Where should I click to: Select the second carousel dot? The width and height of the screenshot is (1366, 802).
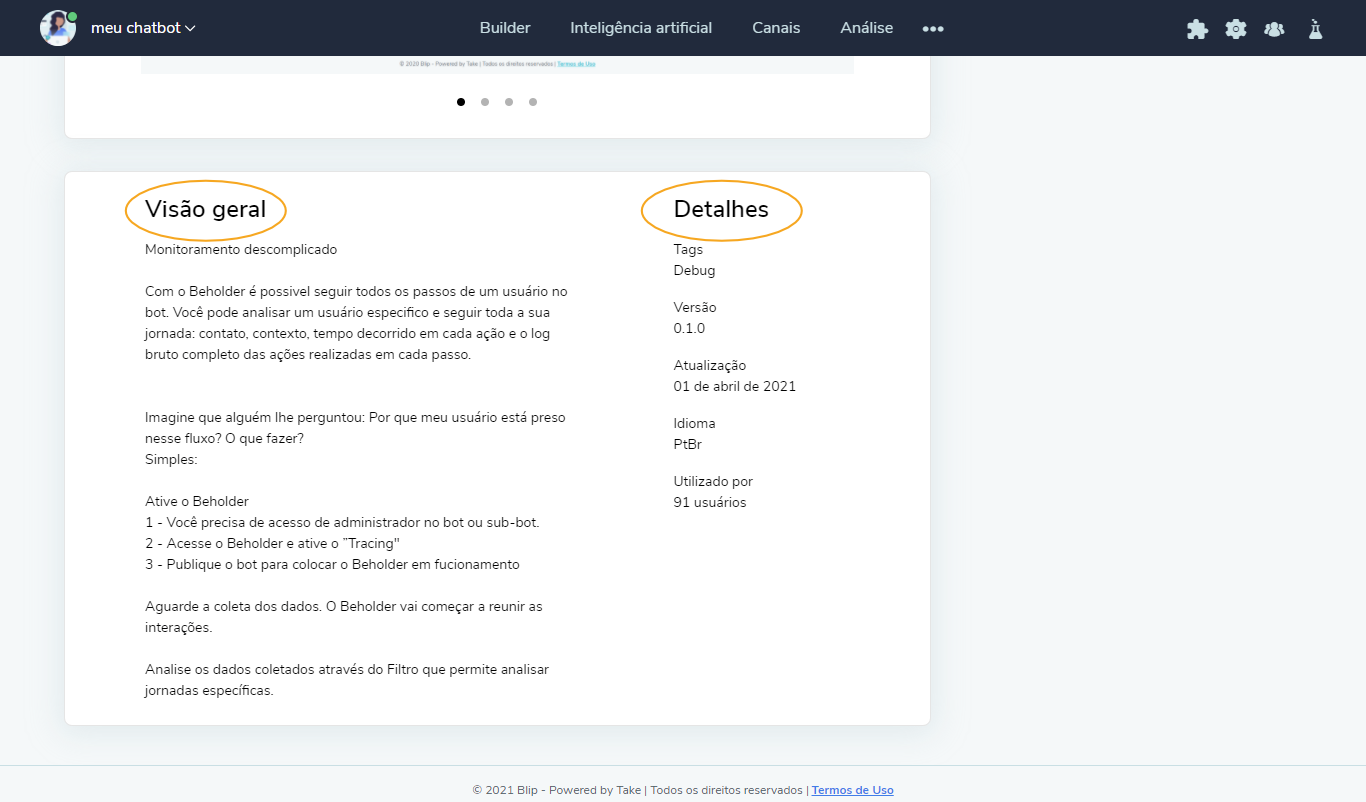(485, 102)
